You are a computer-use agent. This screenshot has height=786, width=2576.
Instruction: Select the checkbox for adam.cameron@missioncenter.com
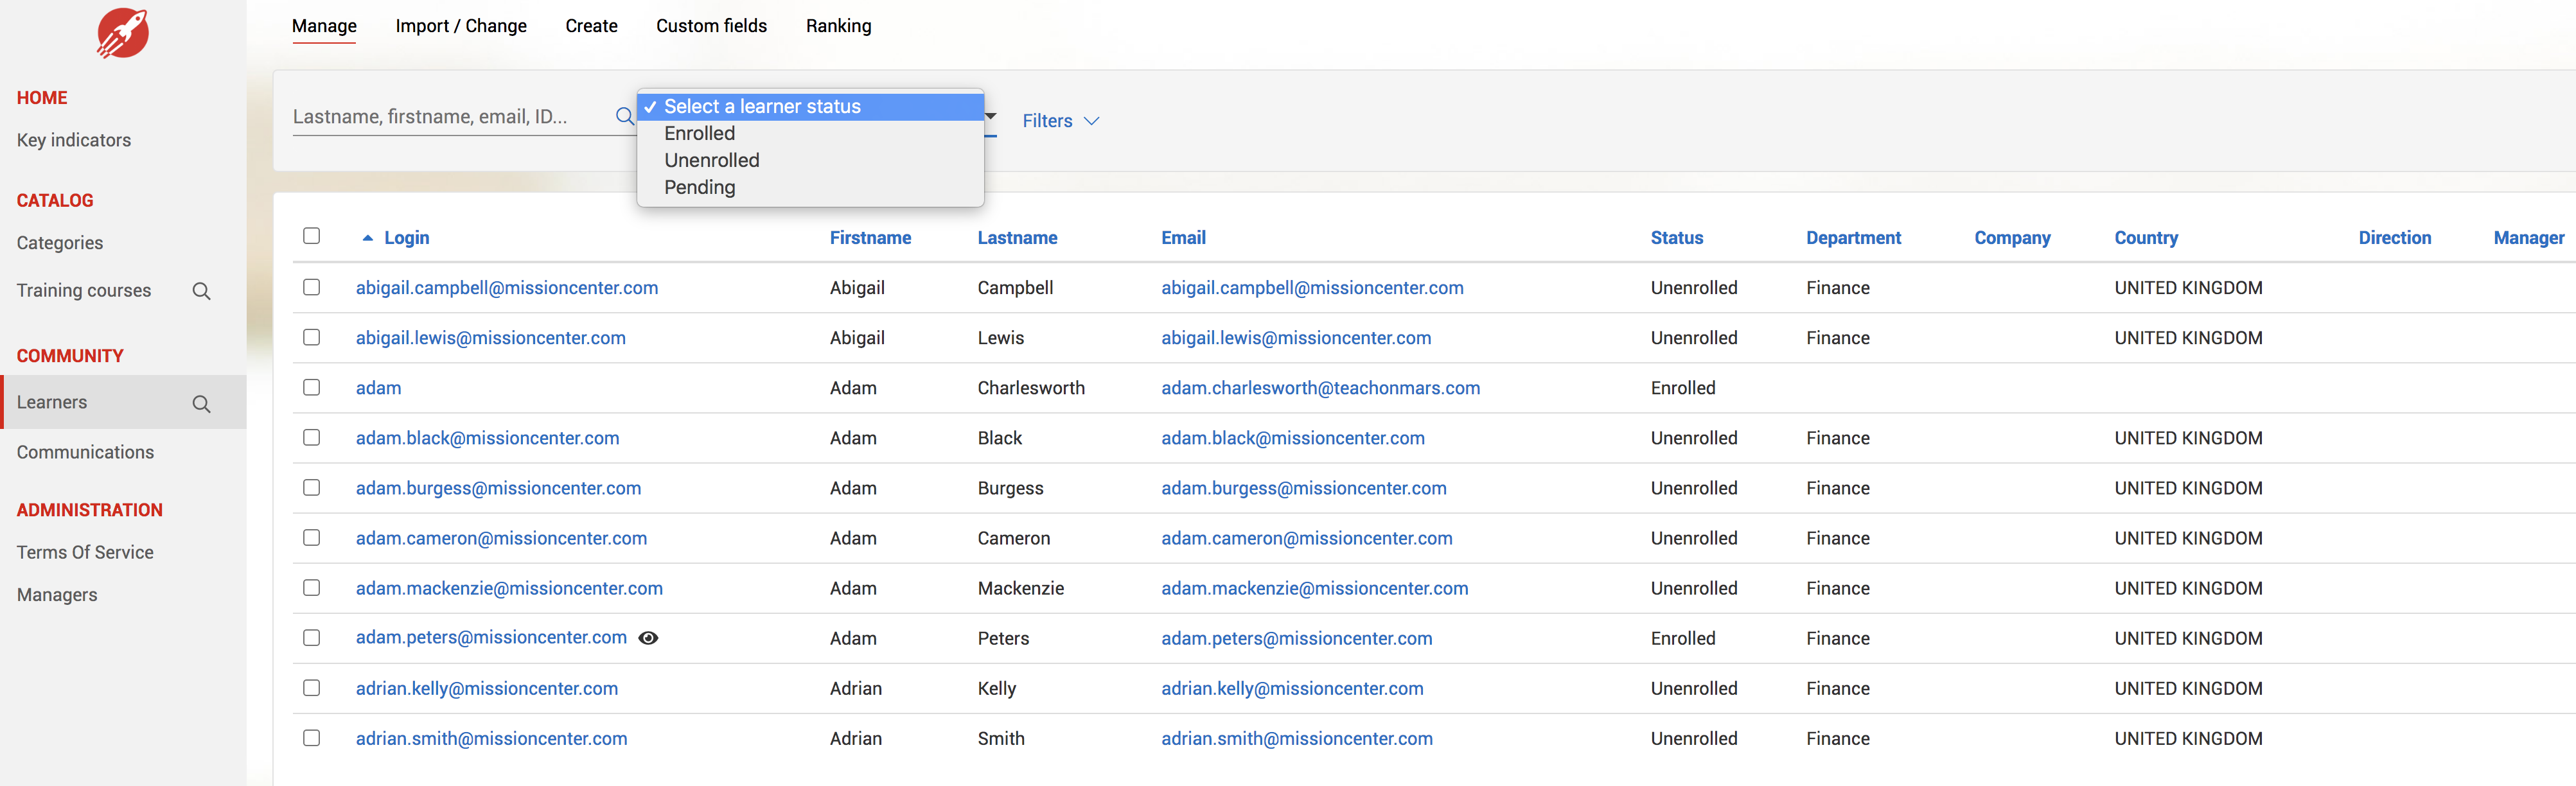click(311, 537)
